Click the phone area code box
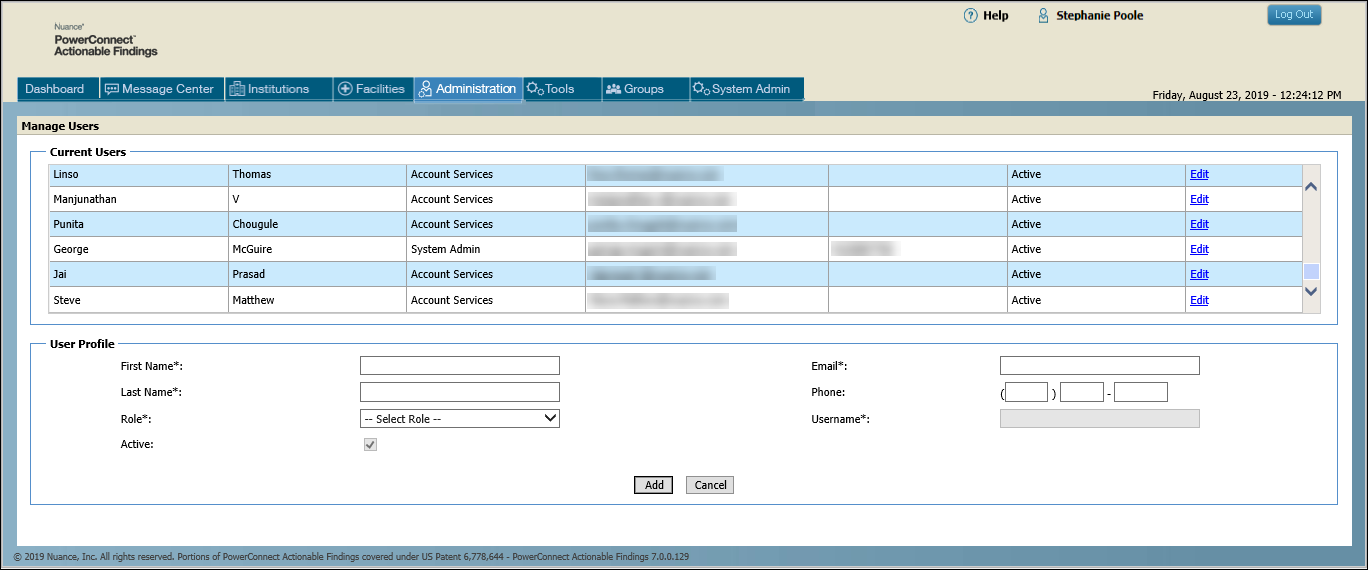Screen dimensions: 1368x570 coord(1027,392)
